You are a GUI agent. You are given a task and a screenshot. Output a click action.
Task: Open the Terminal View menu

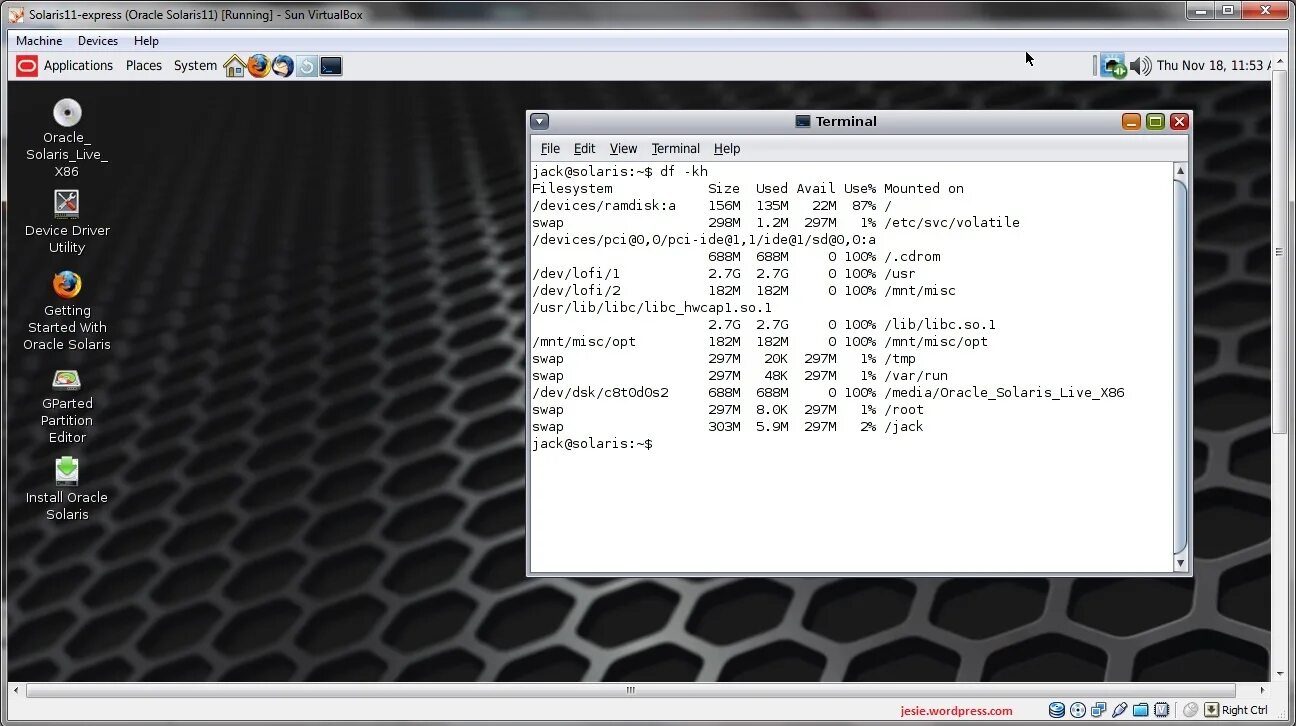click(x=623, y=148)
